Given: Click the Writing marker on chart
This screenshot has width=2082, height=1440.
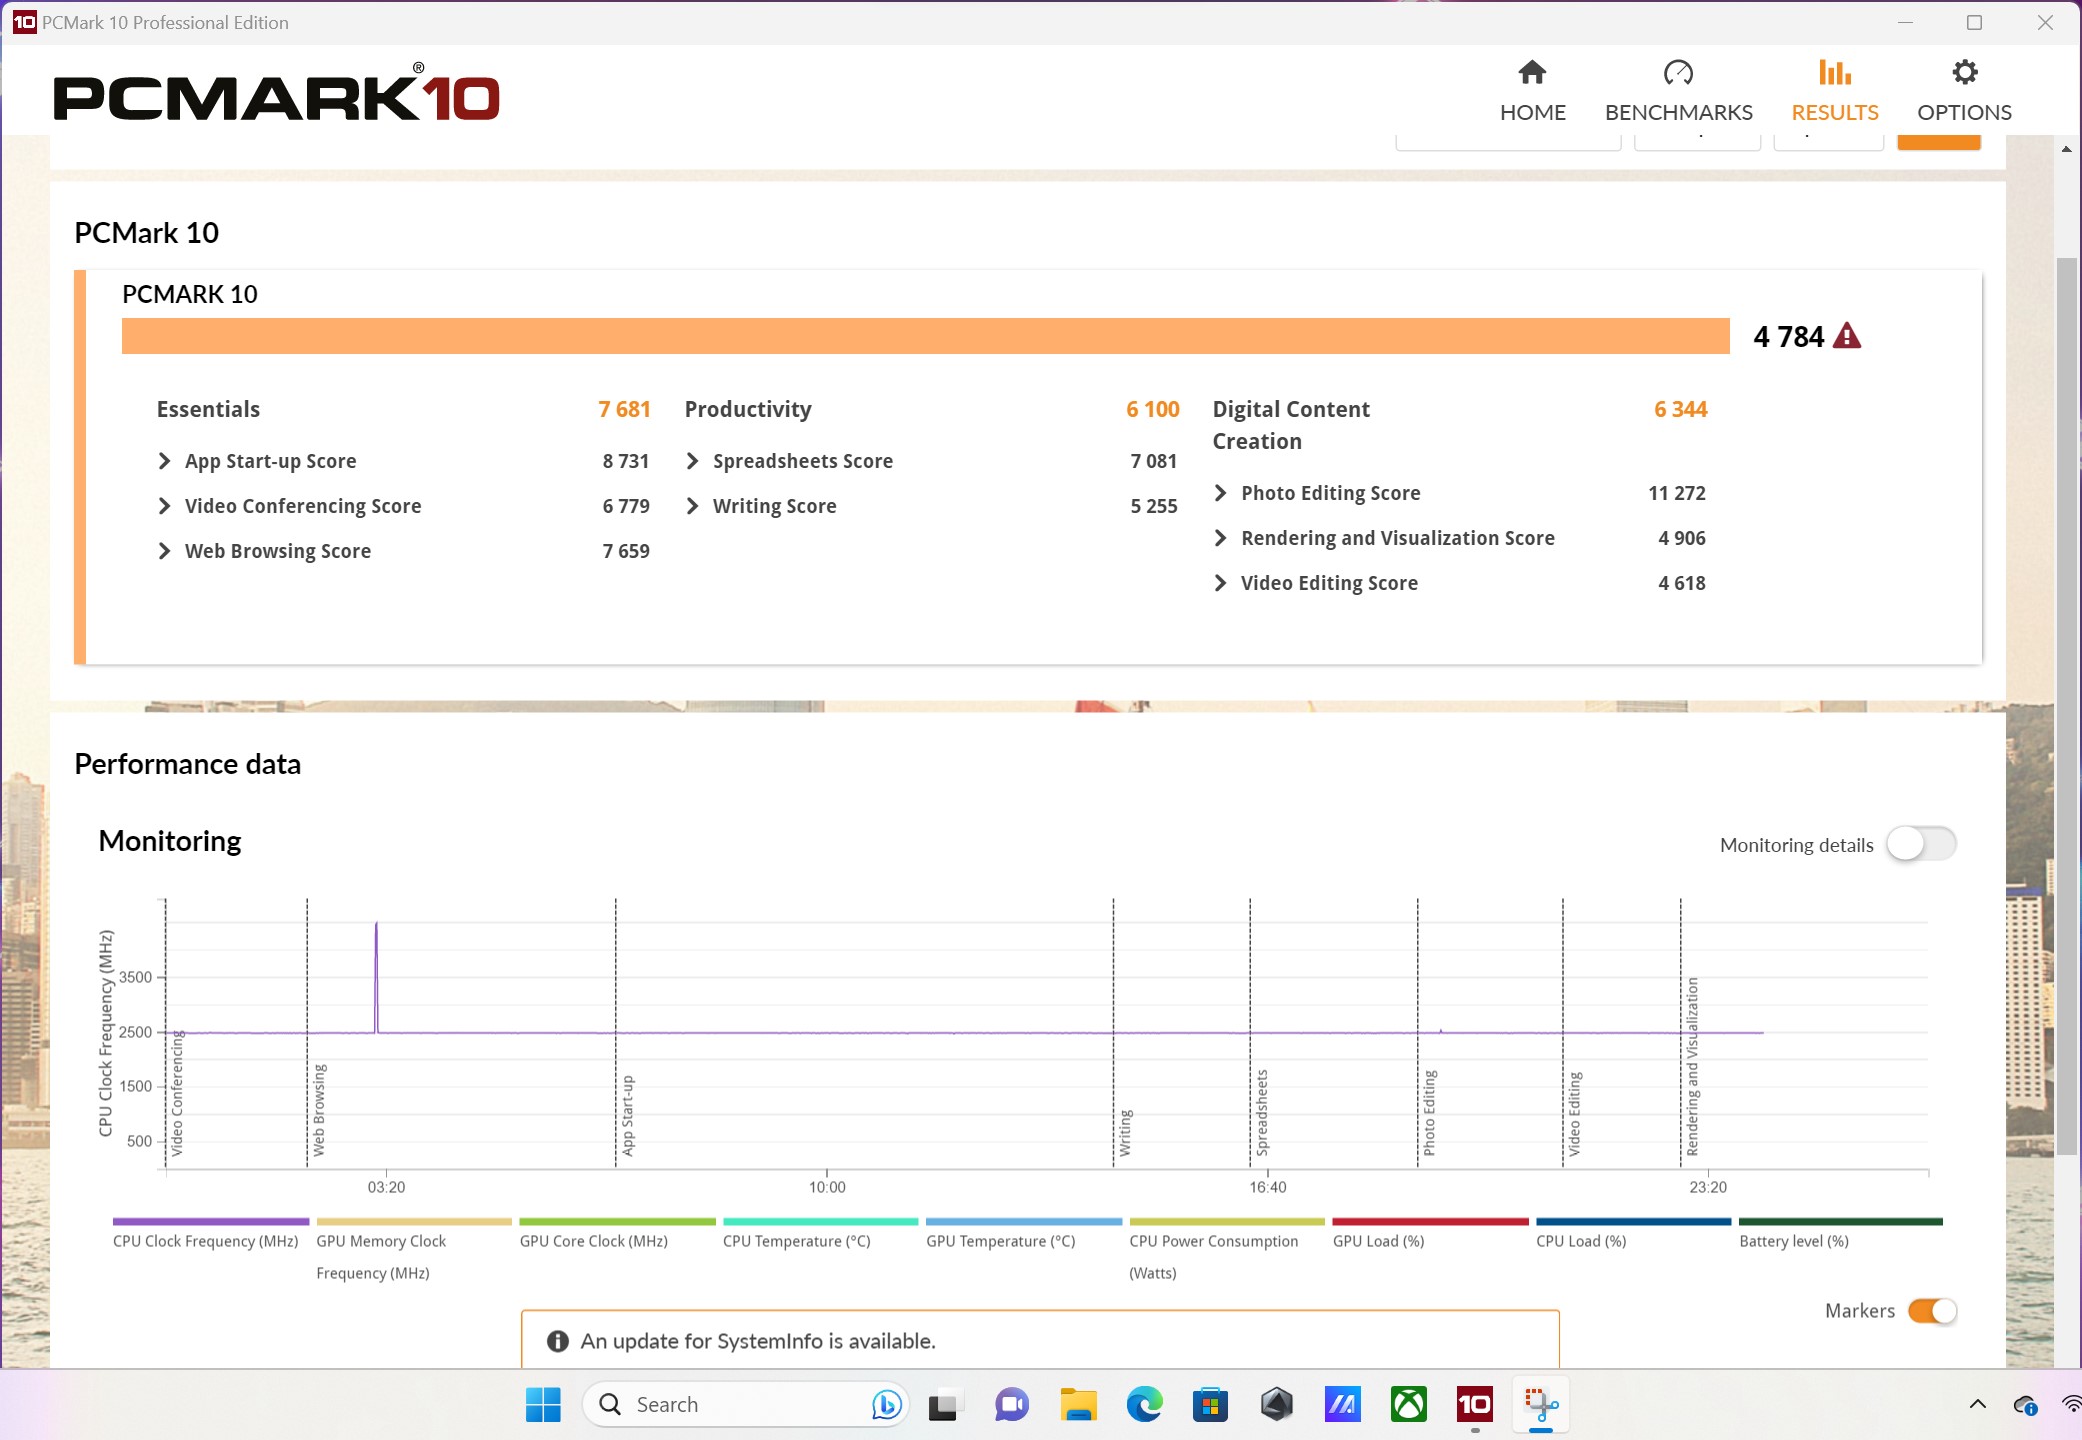Looking at the screenshot, I should point(1124,1132).
